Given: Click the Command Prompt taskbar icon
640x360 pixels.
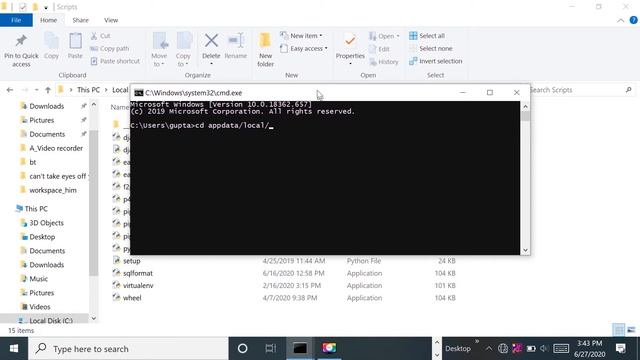Looking at the screenshot, I should [x=300, y=349].
